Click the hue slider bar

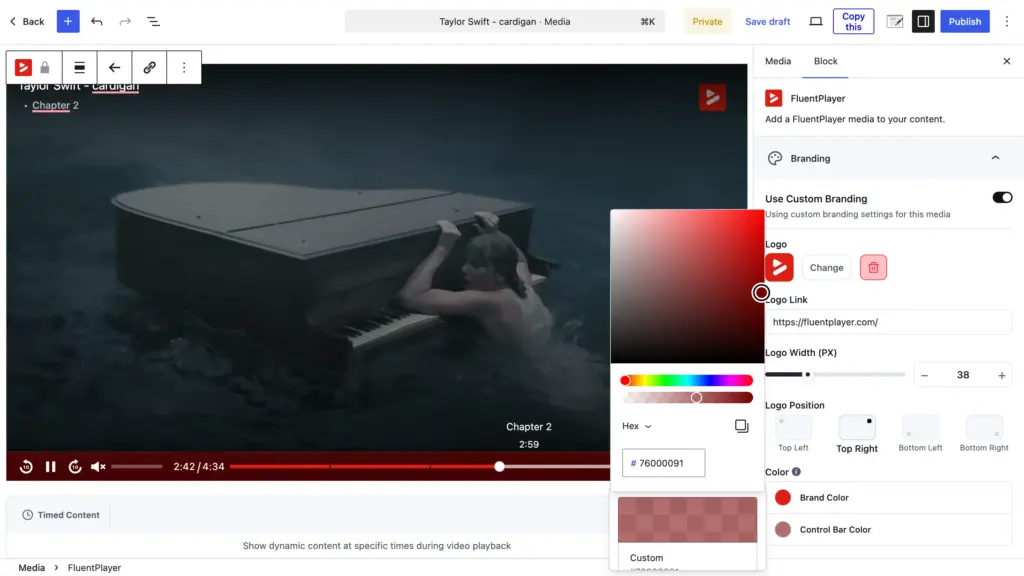click(686, 380)
